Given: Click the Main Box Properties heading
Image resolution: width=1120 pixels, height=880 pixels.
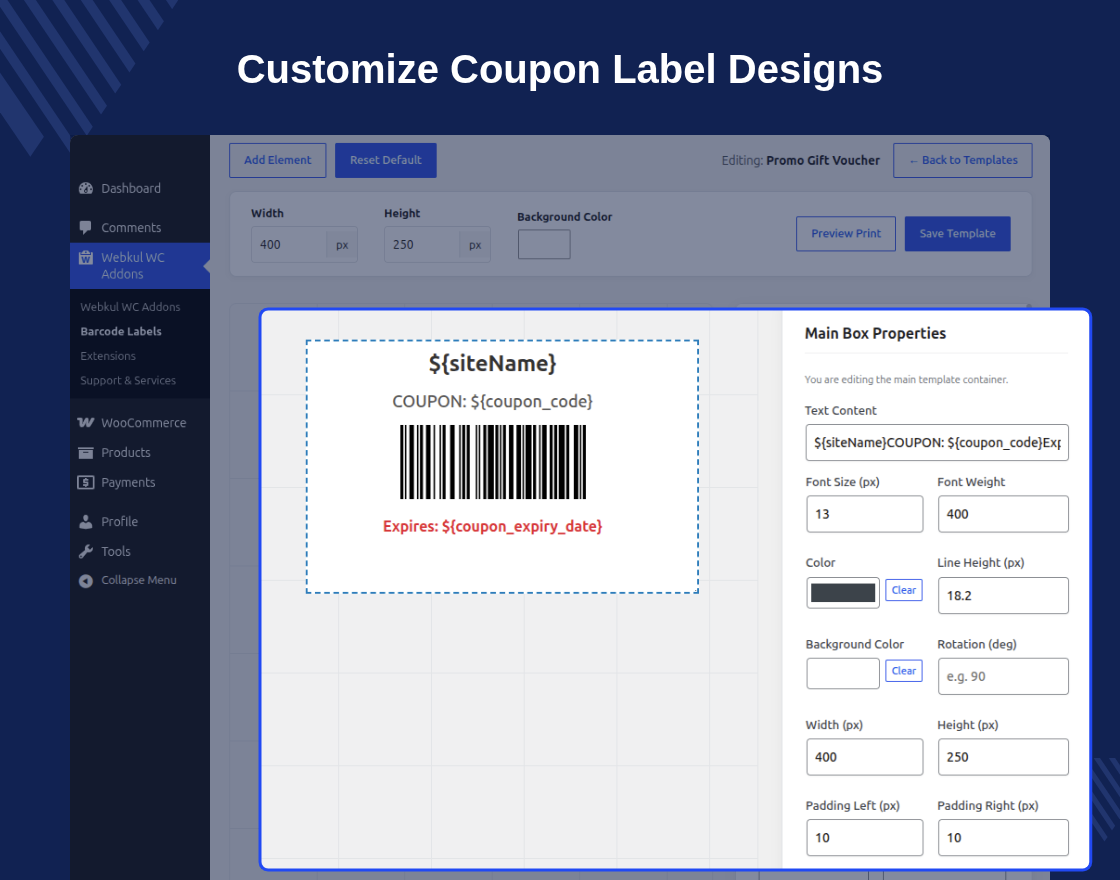Looking at the screenshot, I should click(x=875, y=333).
